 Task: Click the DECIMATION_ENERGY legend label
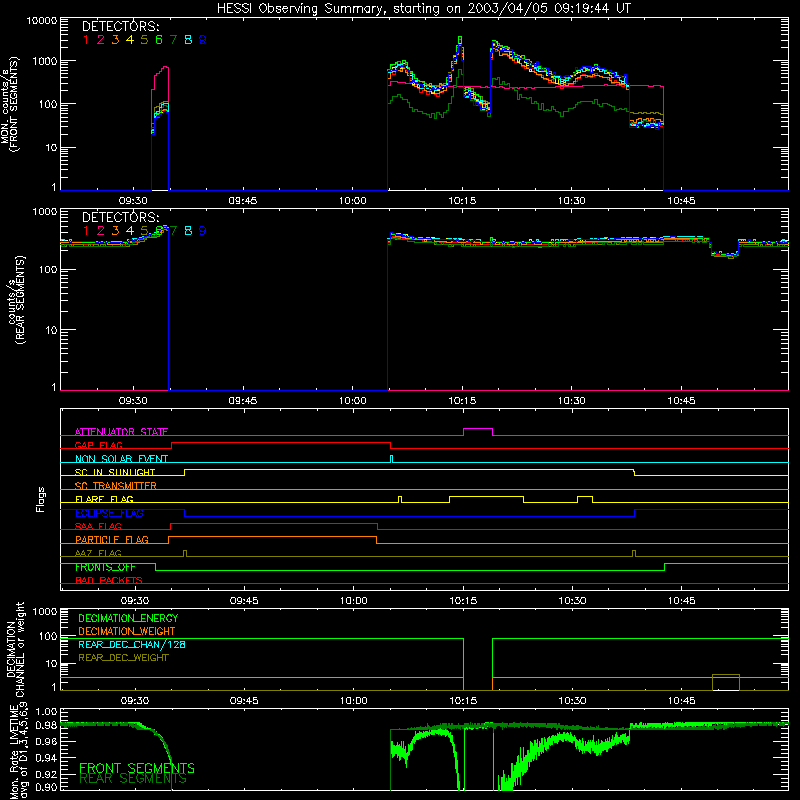128,618
